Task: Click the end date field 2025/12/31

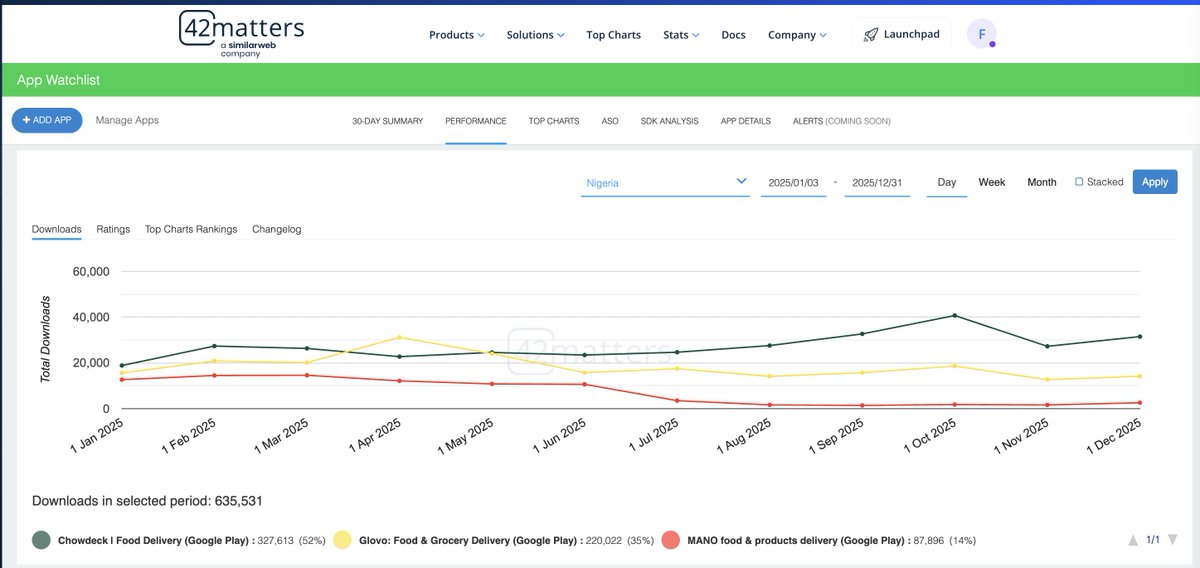Action: point(877,183)
